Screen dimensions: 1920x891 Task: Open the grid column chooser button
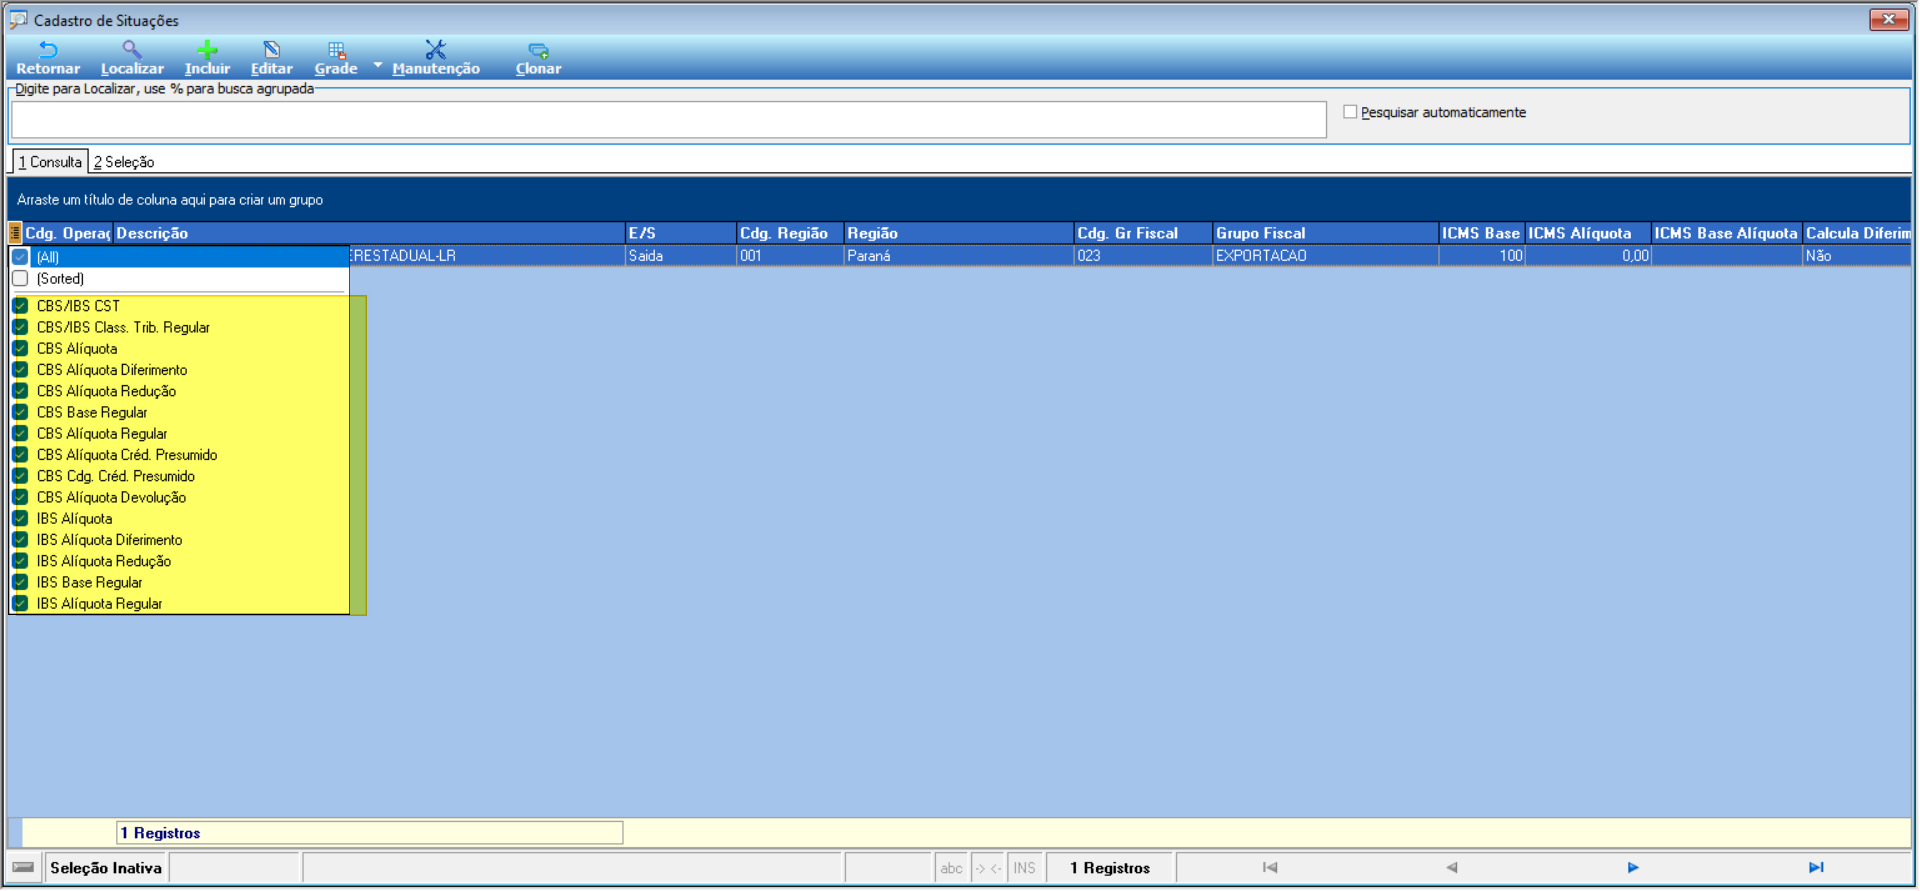pyautogui.click(x=15, y=233)
